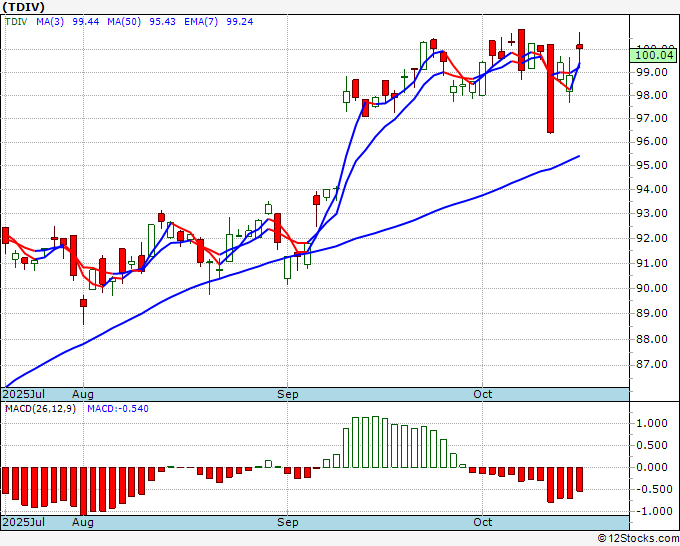Click the MA(3) legend label
This screenshot has height=546, width=680.
point(50,22)
